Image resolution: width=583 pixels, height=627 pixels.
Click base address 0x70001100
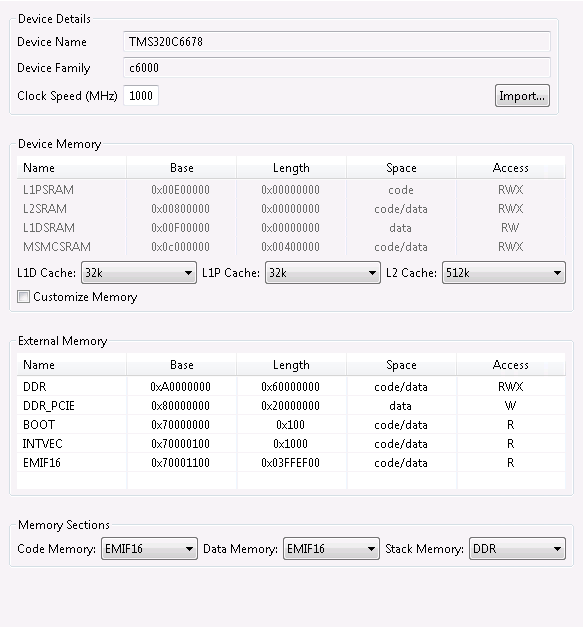(x=180, y=463)
